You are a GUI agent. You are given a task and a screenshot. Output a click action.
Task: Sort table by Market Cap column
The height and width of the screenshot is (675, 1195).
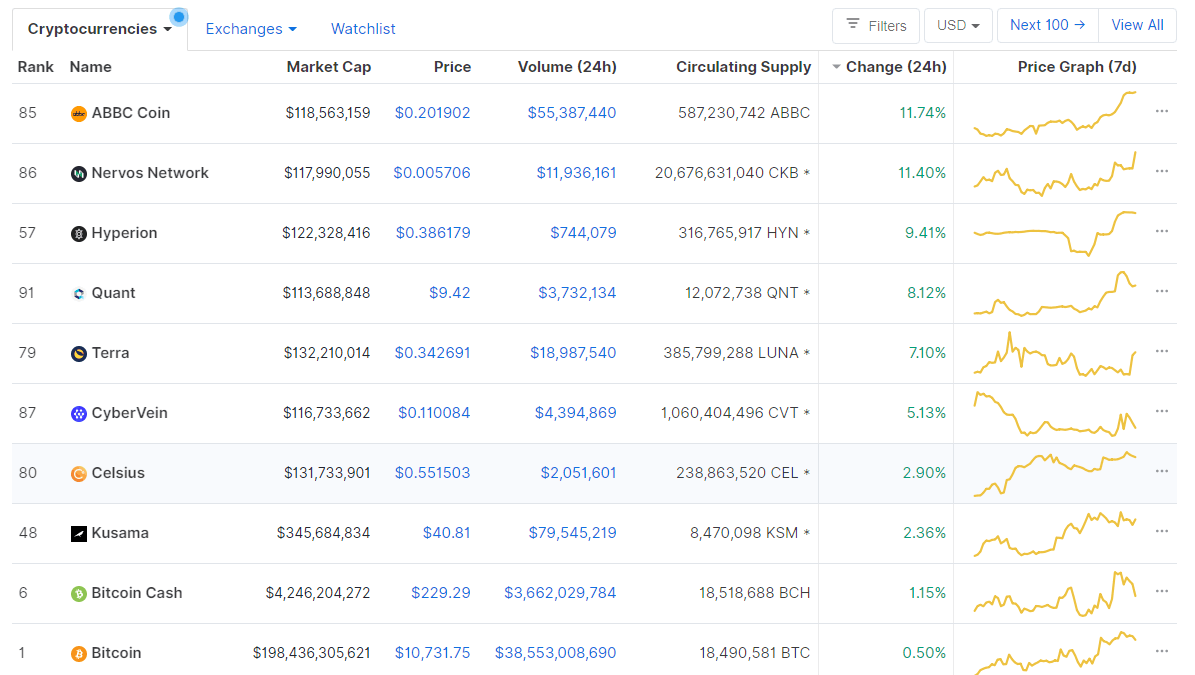point(328,67)
